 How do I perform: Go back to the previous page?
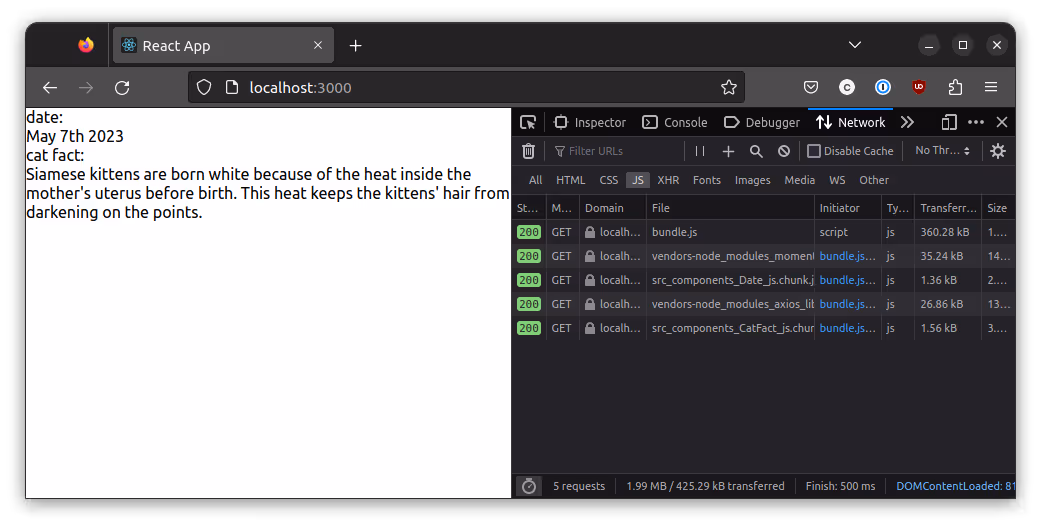pos(50,88)
